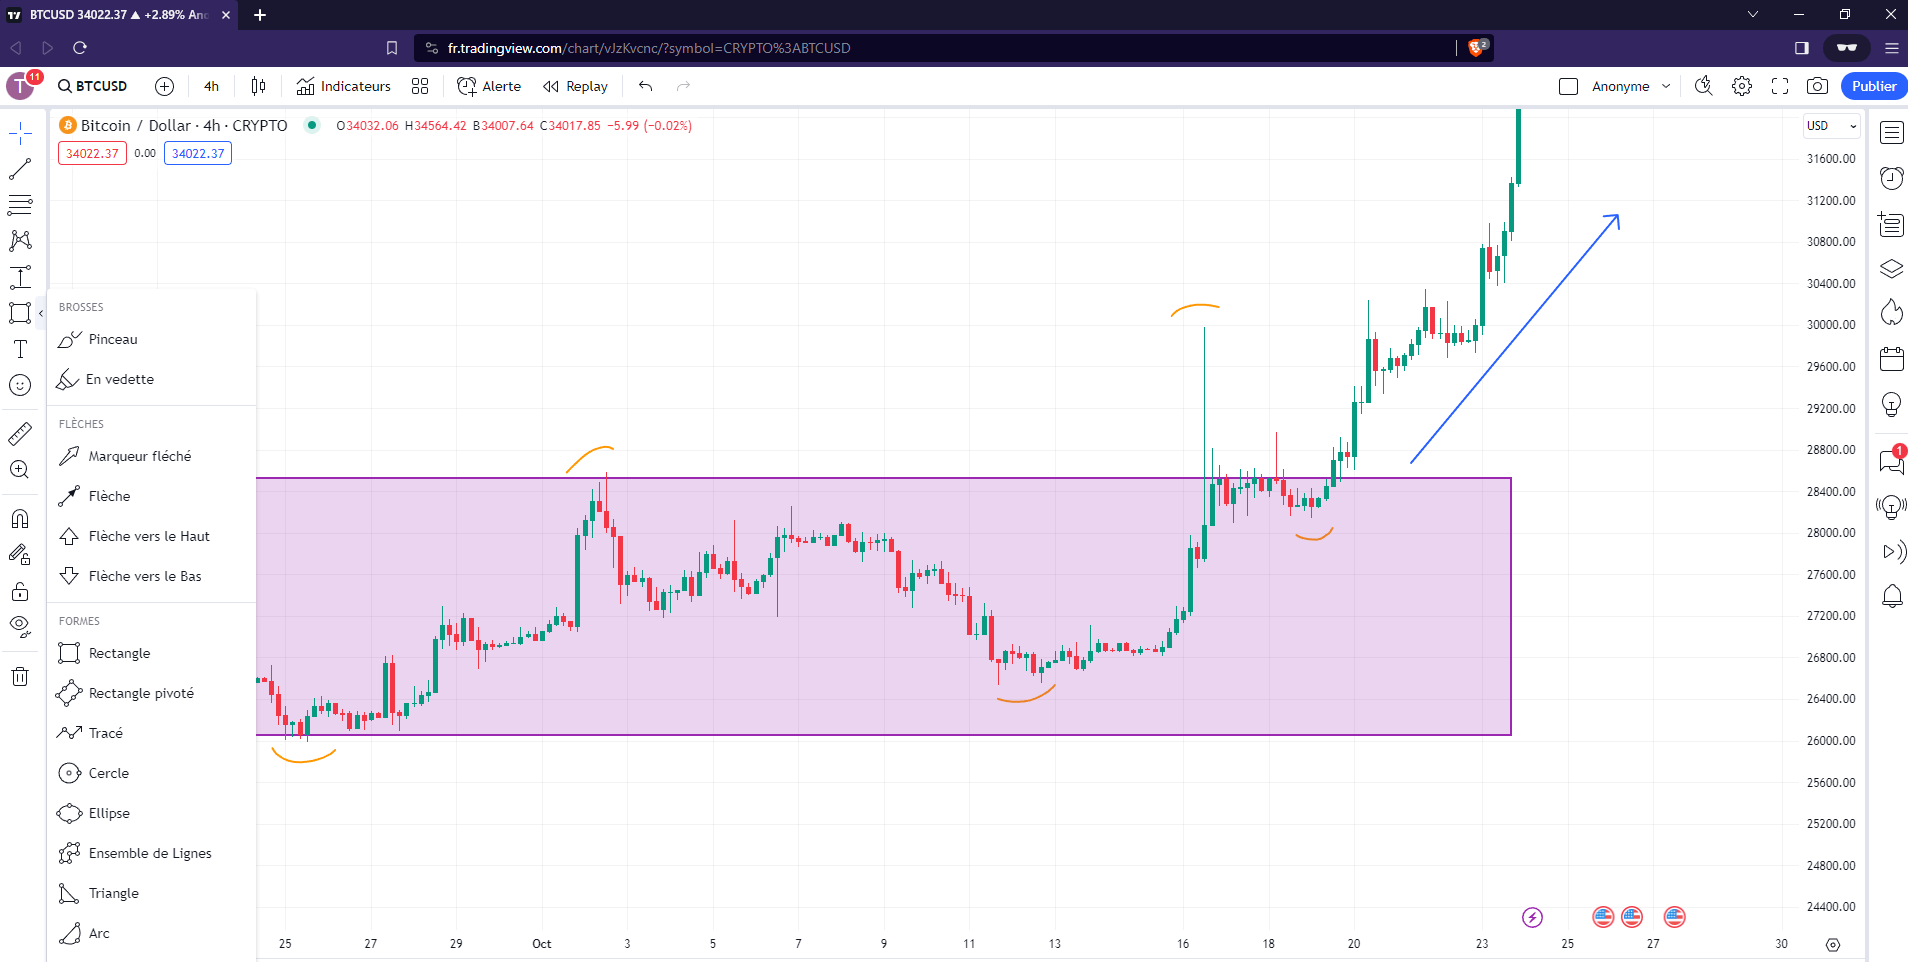1908x962 pixels.
Task: Open the USD currency dropdown
Action: [1832, 126]
